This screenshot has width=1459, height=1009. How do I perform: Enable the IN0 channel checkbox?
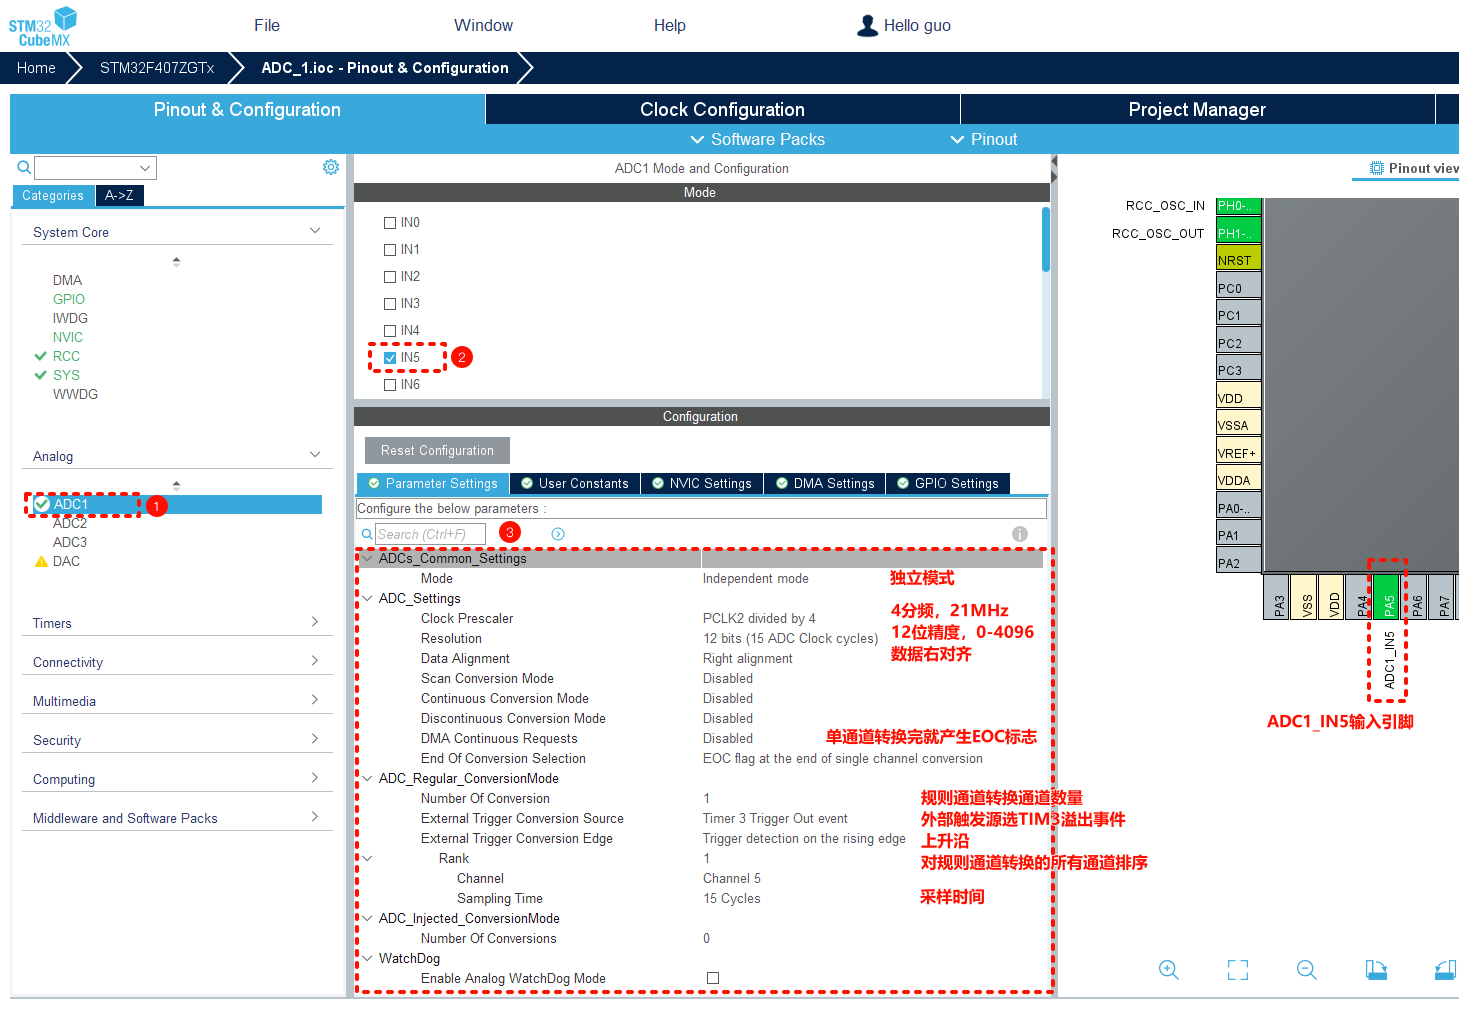point(390,223)
